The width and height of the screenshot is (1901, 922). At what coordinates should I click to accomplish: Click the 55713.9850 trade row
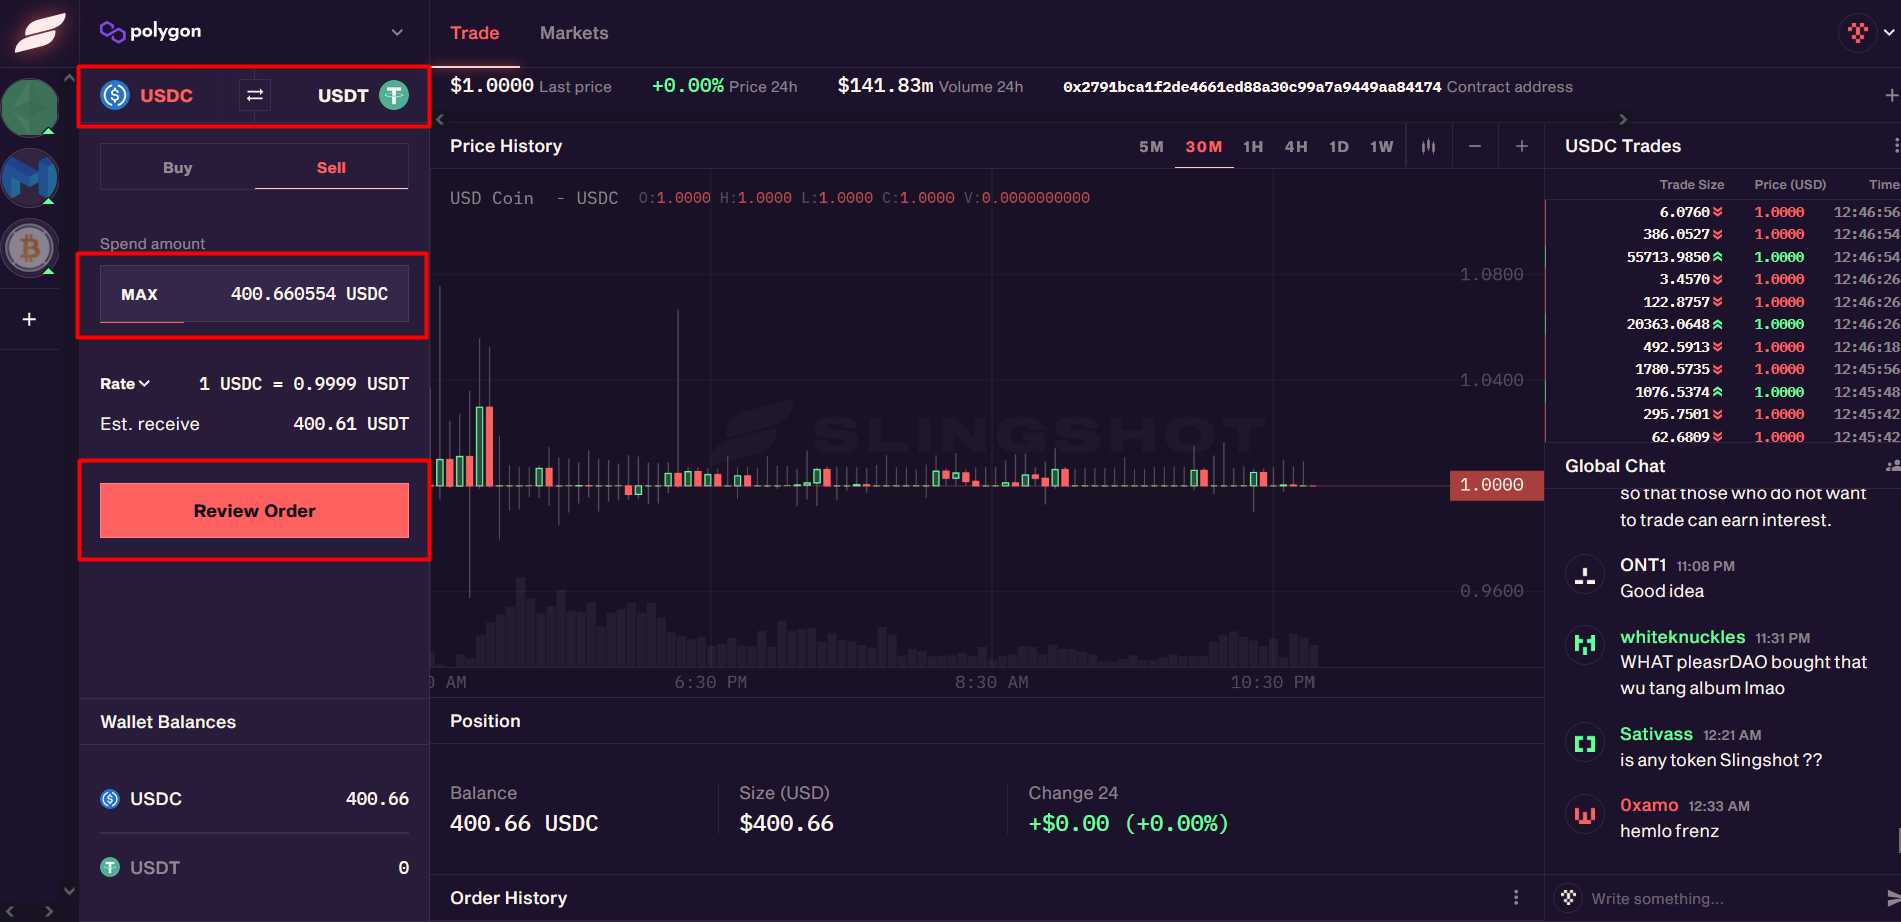[1722, 257]
